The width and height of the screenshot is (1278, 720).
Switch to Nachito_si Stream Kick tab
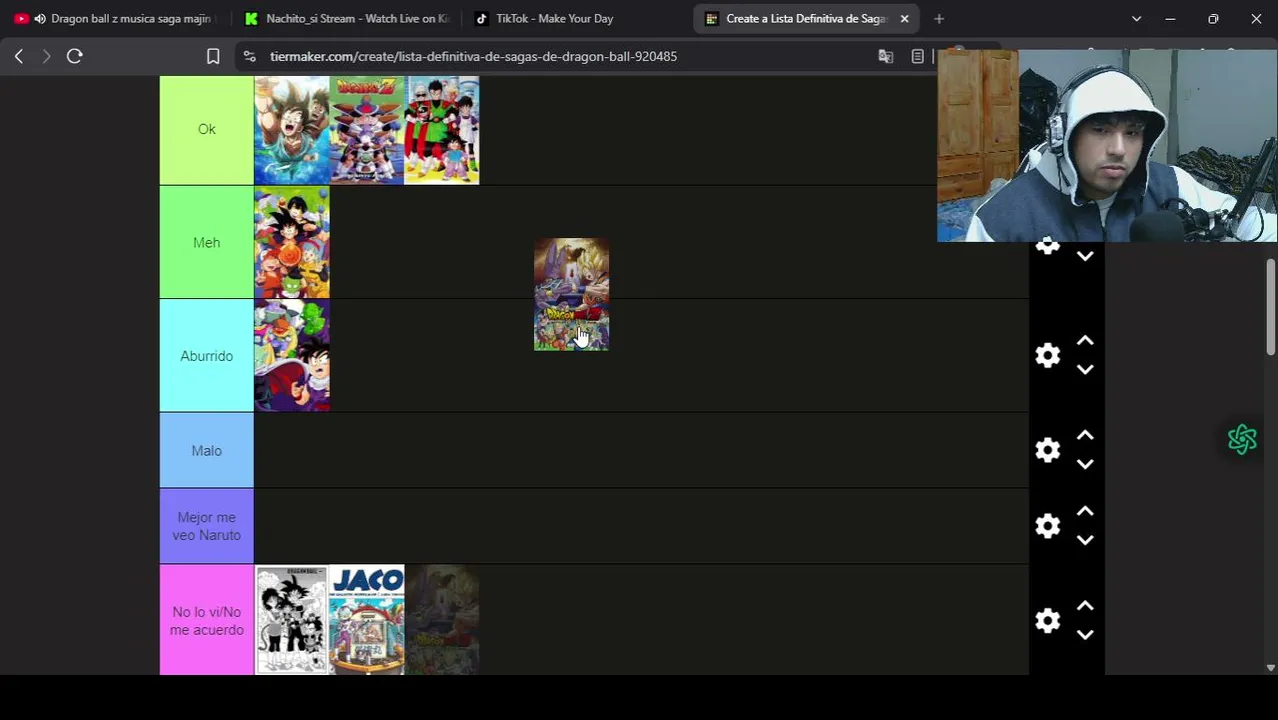click(348, 19)
